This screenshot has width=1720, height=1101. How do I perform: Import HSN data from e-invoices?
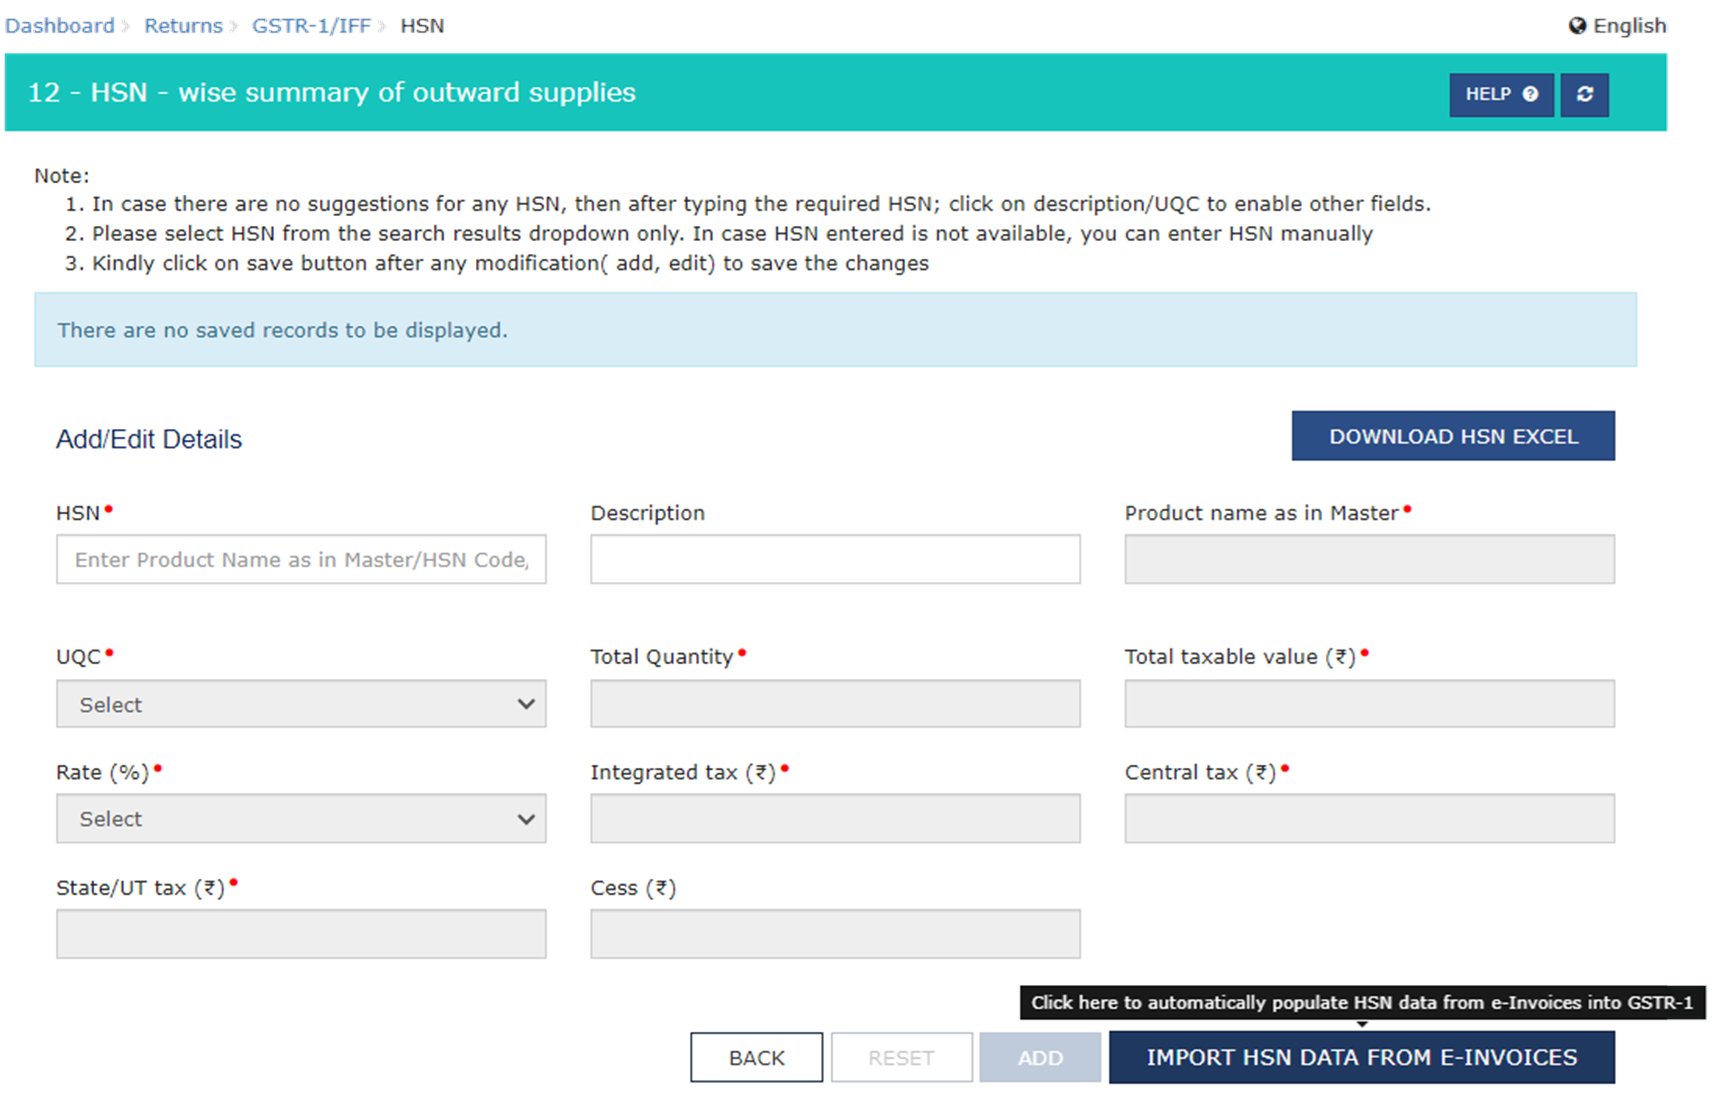point(1361,1058)
